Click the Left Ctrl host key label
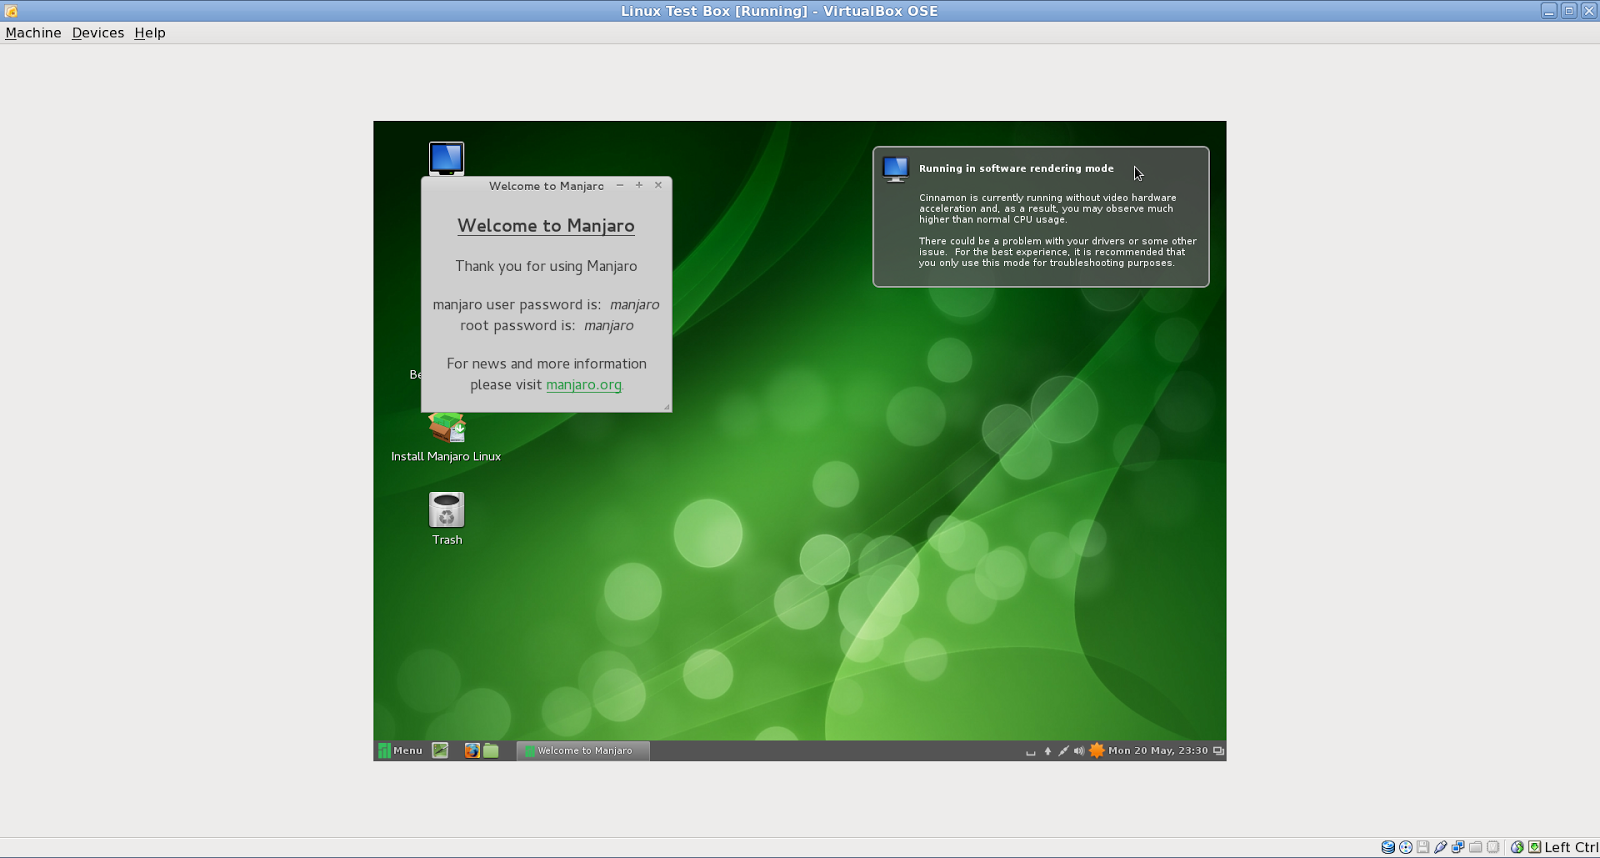This screenshot has height=858, width=1600. click(x=1572, y=847)
